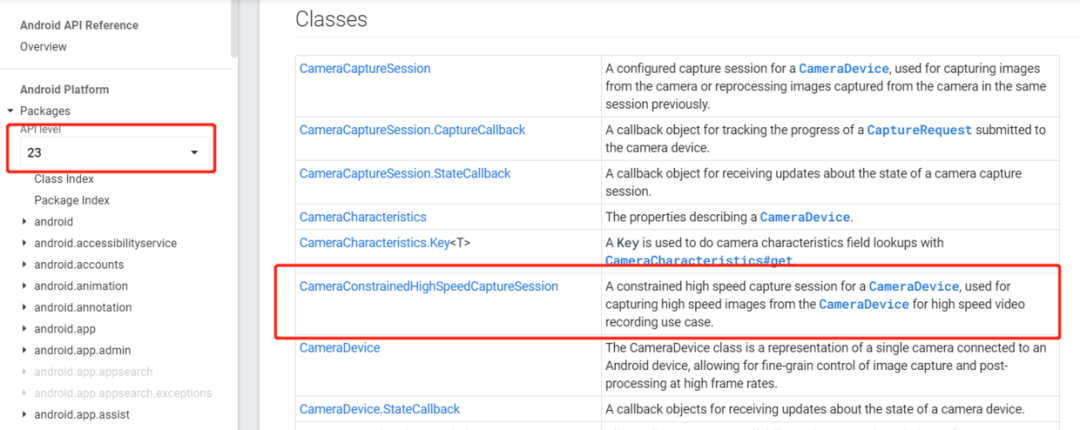Open Class Index in sidebar
Image resolution: width=1080 pixels, height=430 pixels.
click(64, 179)
